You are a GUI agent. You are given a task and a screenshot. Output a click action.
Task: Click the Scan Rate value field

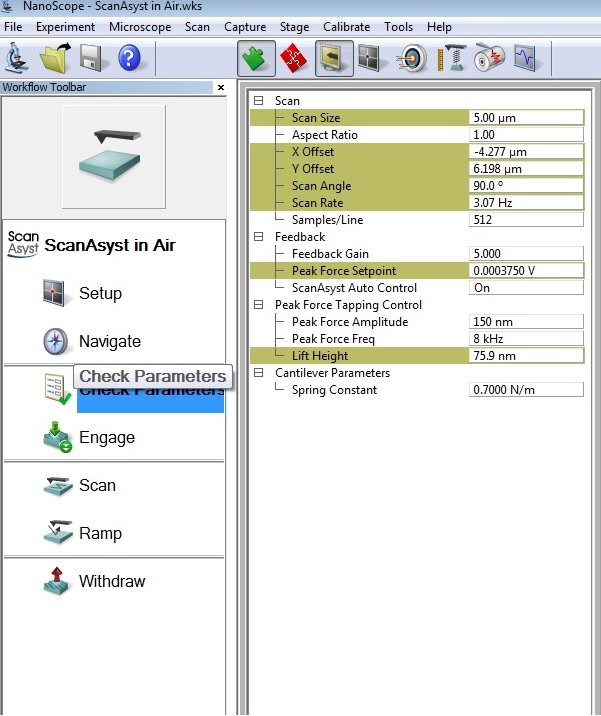(526, 203)
